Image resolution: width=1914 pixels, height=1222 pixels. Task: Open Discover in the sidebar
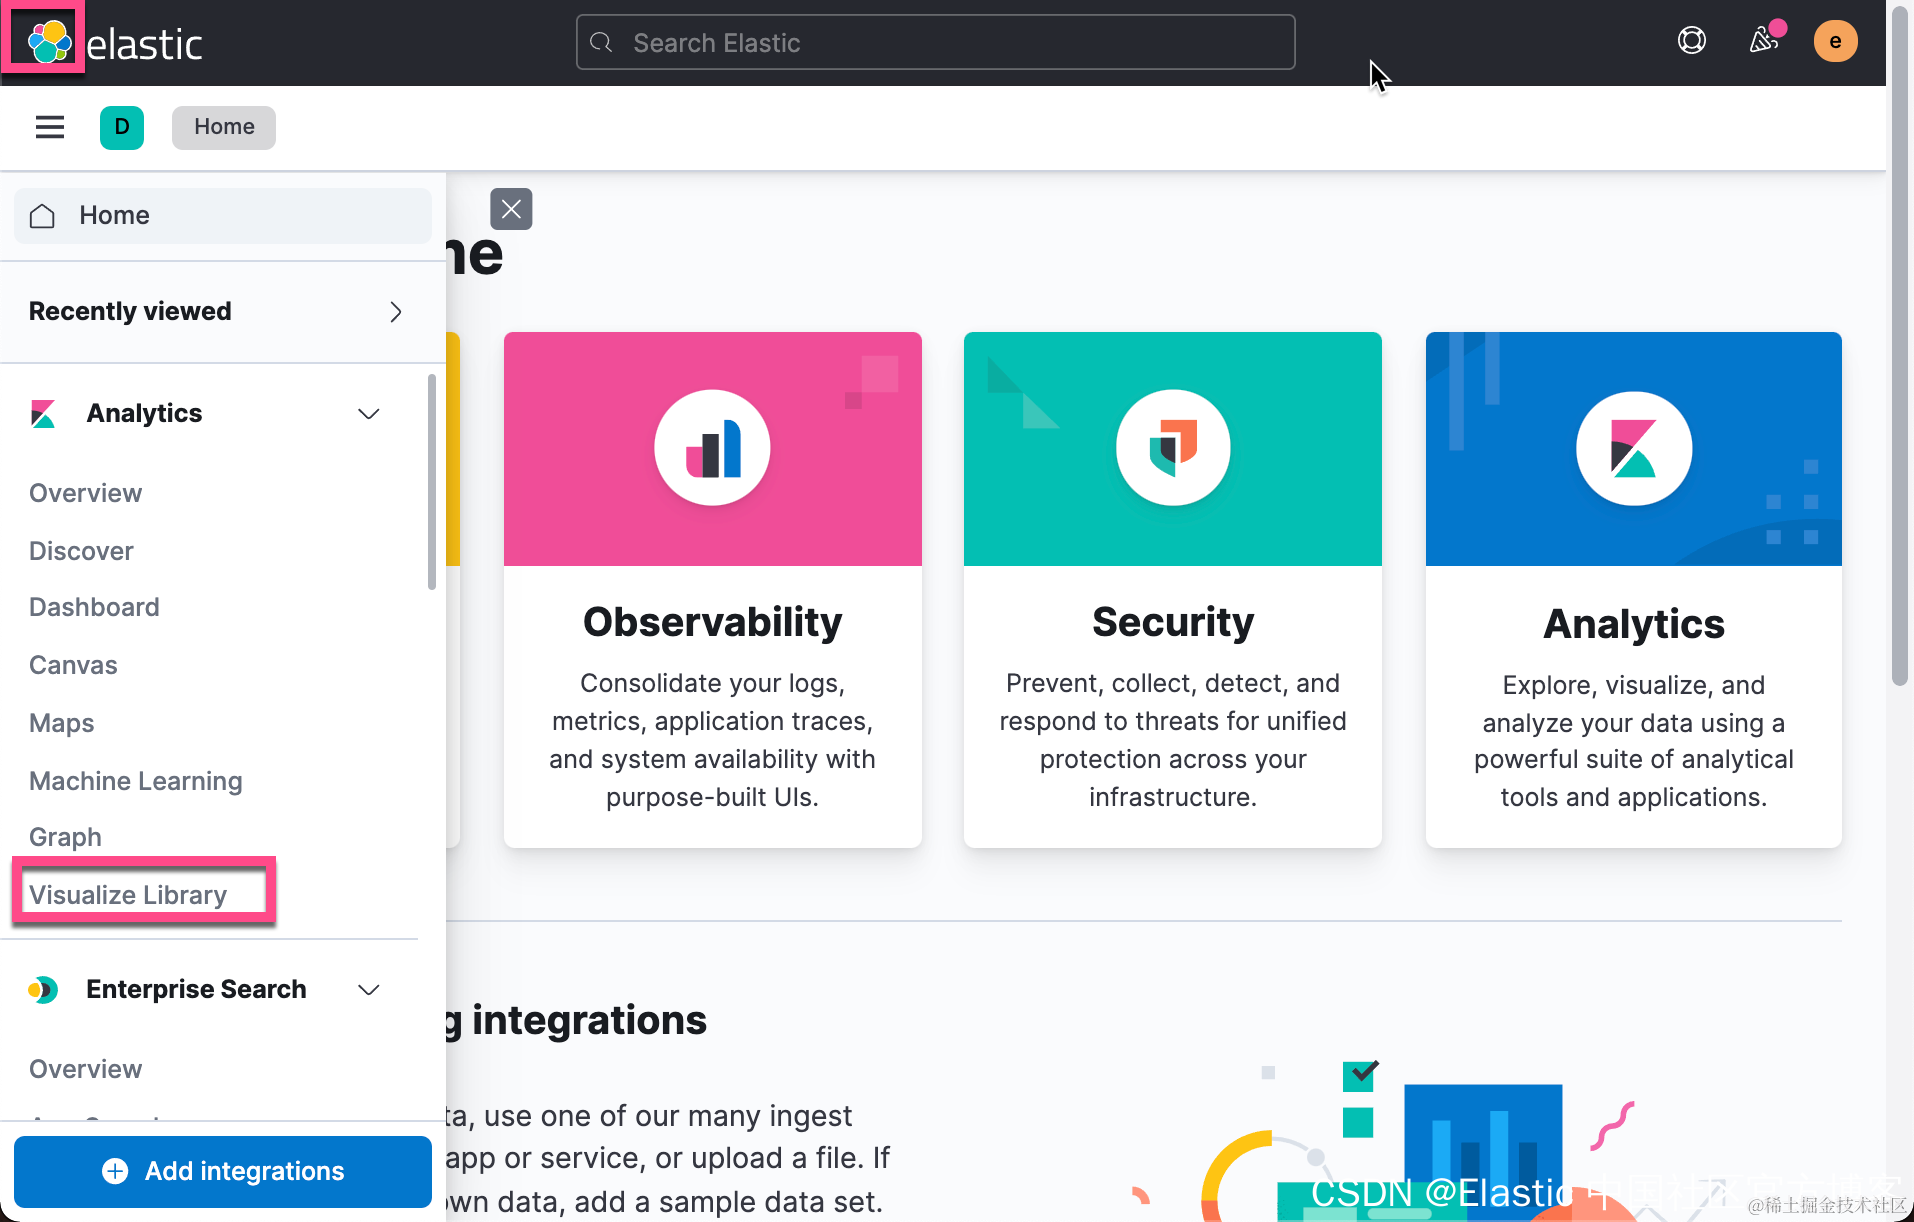coord(81,551)
